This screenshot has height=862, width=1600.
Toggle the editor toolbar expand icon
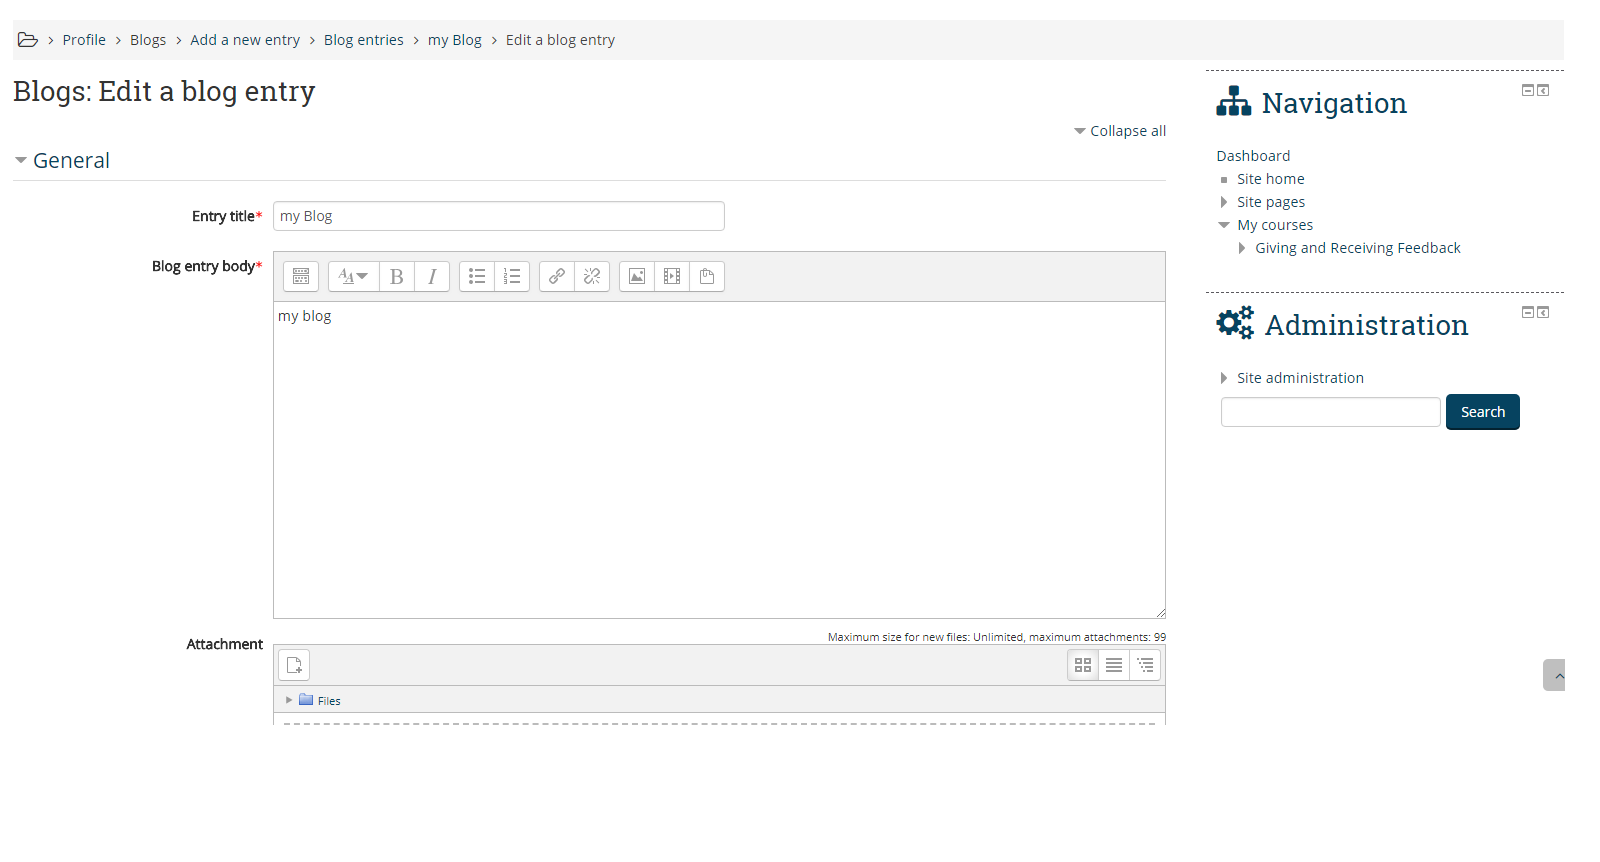click(301, 276)
